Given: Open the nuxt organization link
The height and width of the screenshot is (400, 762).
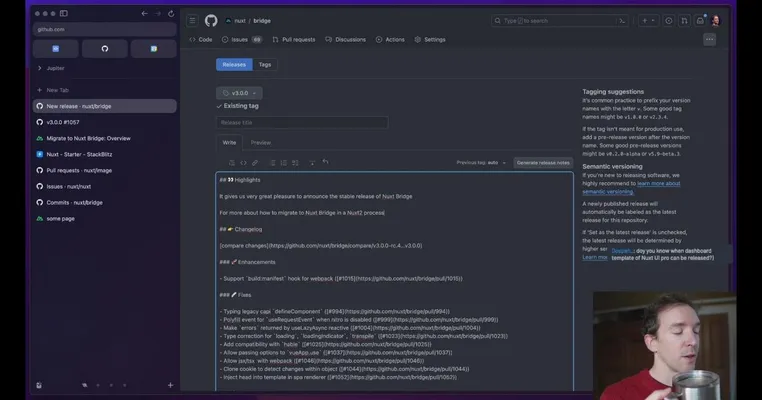Looking at the screenshot, I should pyautogui.click(x=240, y=21).
